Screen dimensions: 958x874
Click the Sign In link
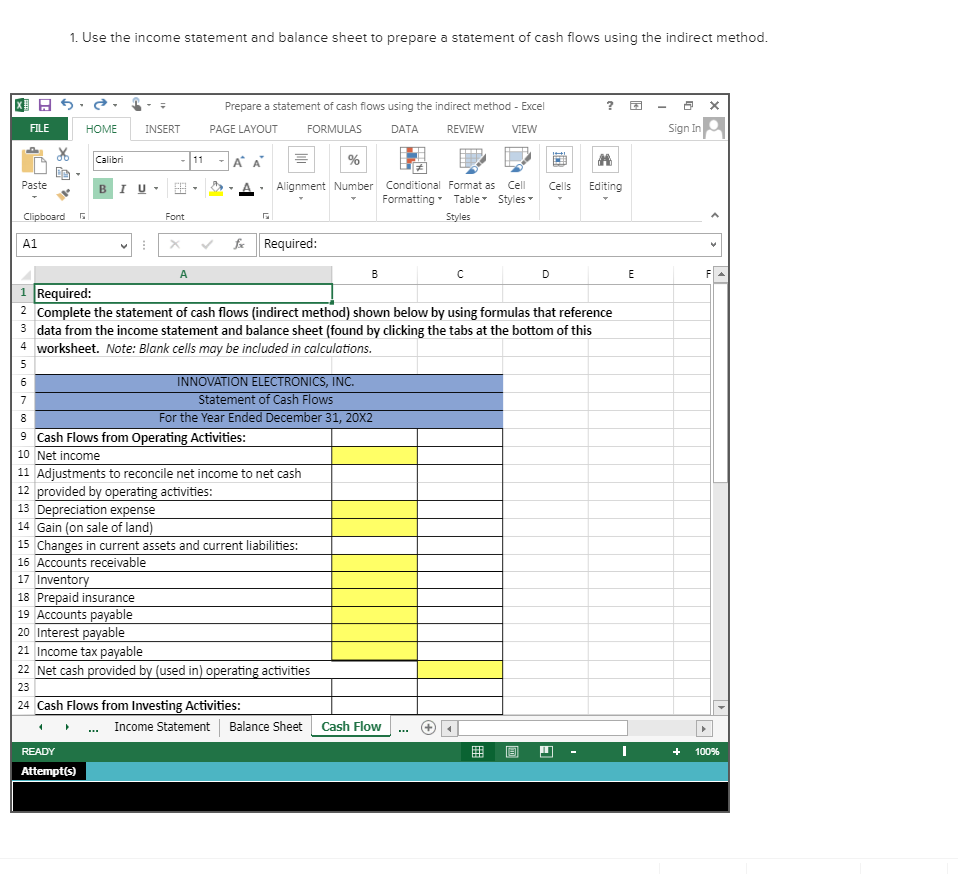pos(684,129)
